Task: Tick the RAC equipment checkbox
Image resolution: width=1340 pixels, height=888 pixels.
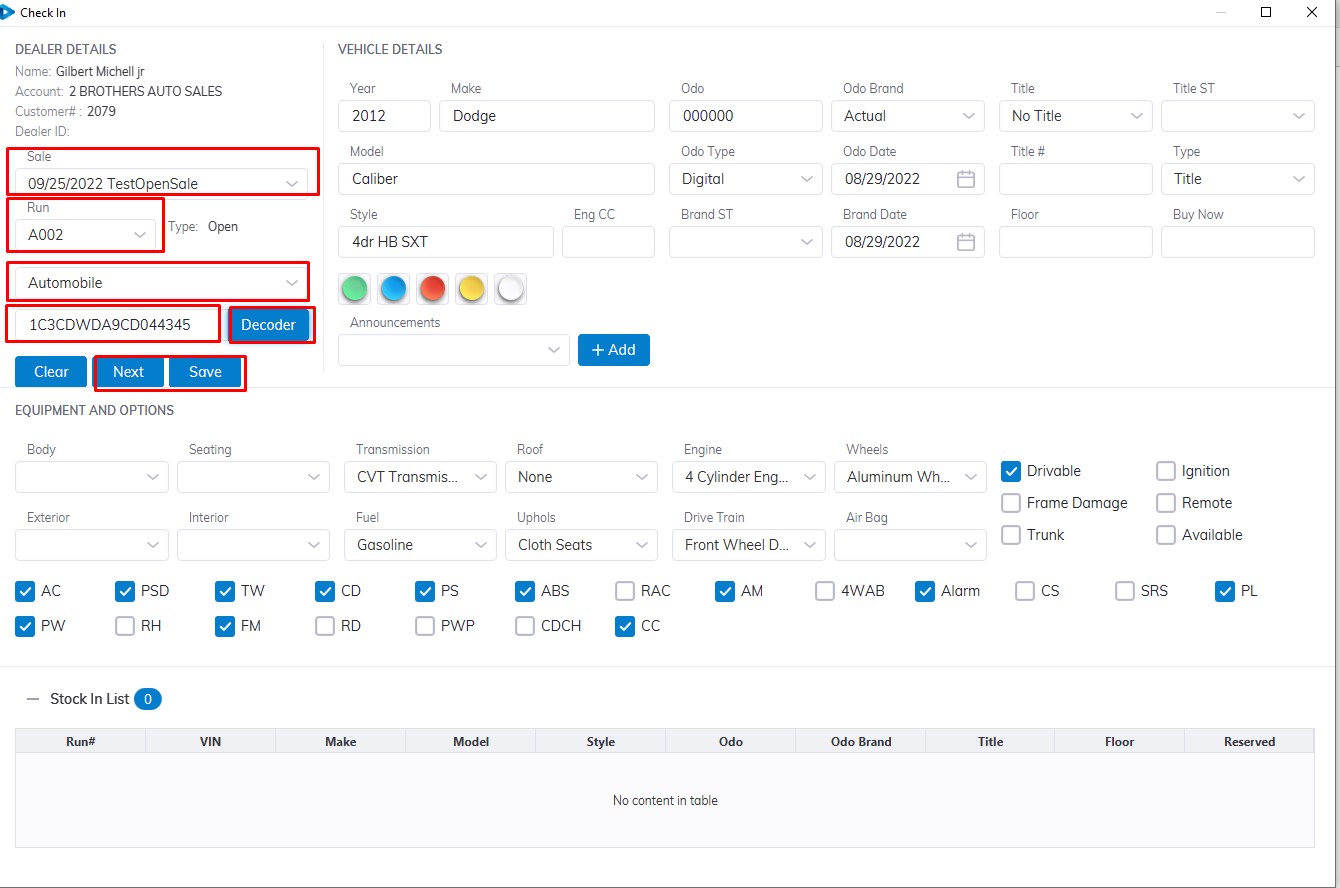Action: (x=625, y=591)
